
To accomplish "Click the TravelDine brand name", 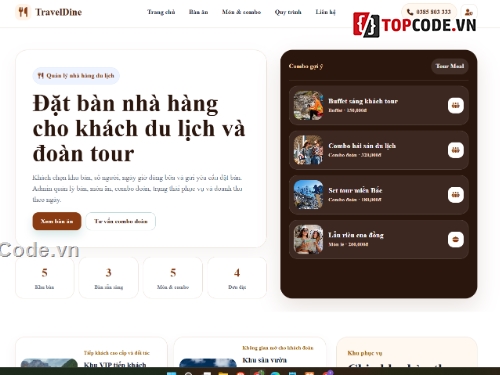I will click(x=59, y=12).
